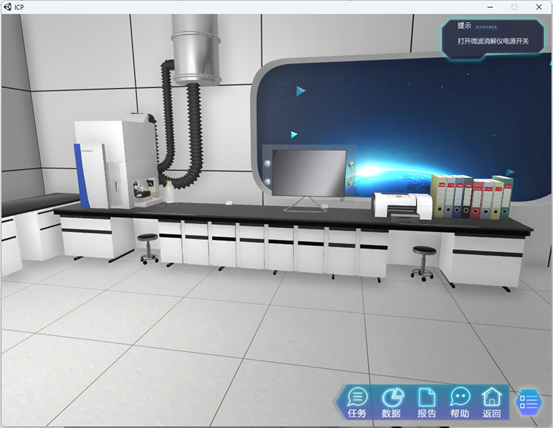Click the white reagent bottle beside the instrument
The image size is (553, 428).
coord(170,192)
